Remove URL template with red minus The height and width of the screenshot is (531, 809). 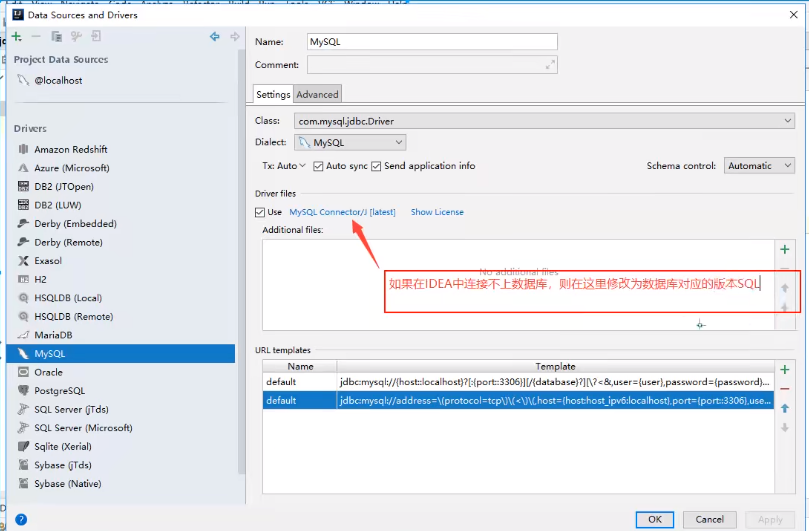[785, 389]
